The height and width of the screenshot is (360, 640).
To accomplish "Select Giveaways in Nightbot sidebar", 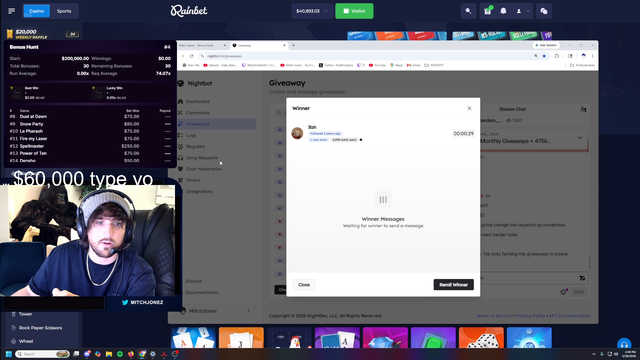I will click(x=198, y=124).
